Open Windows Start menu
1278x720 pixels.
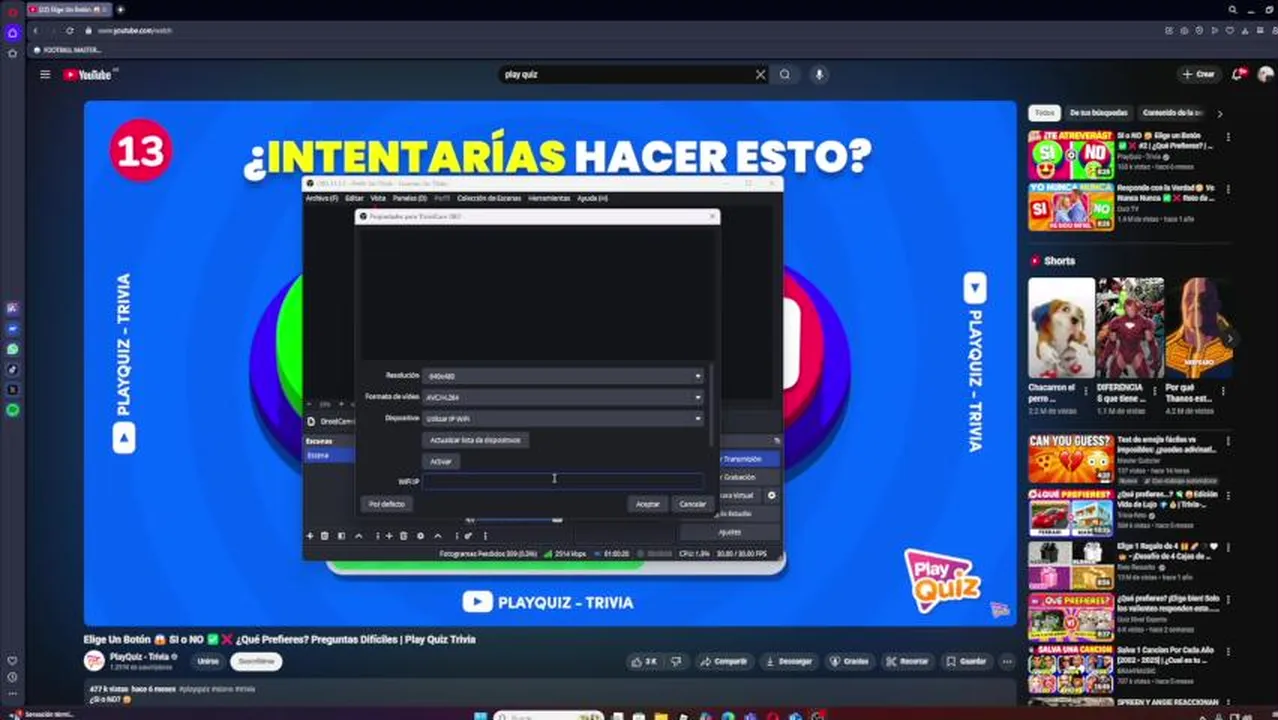(480, 716)
